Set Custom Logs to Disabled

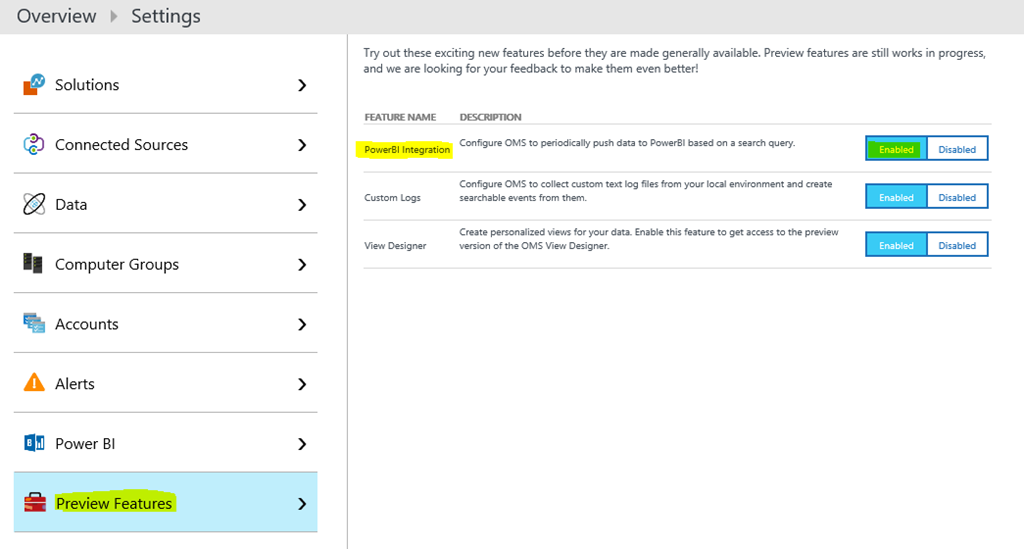(x=957, y=197)
